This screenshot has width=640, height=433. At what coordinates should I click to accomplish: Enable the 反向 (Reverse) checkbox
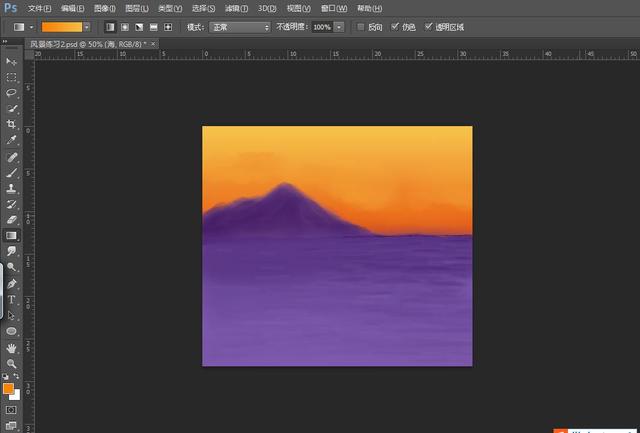[362, 26]
